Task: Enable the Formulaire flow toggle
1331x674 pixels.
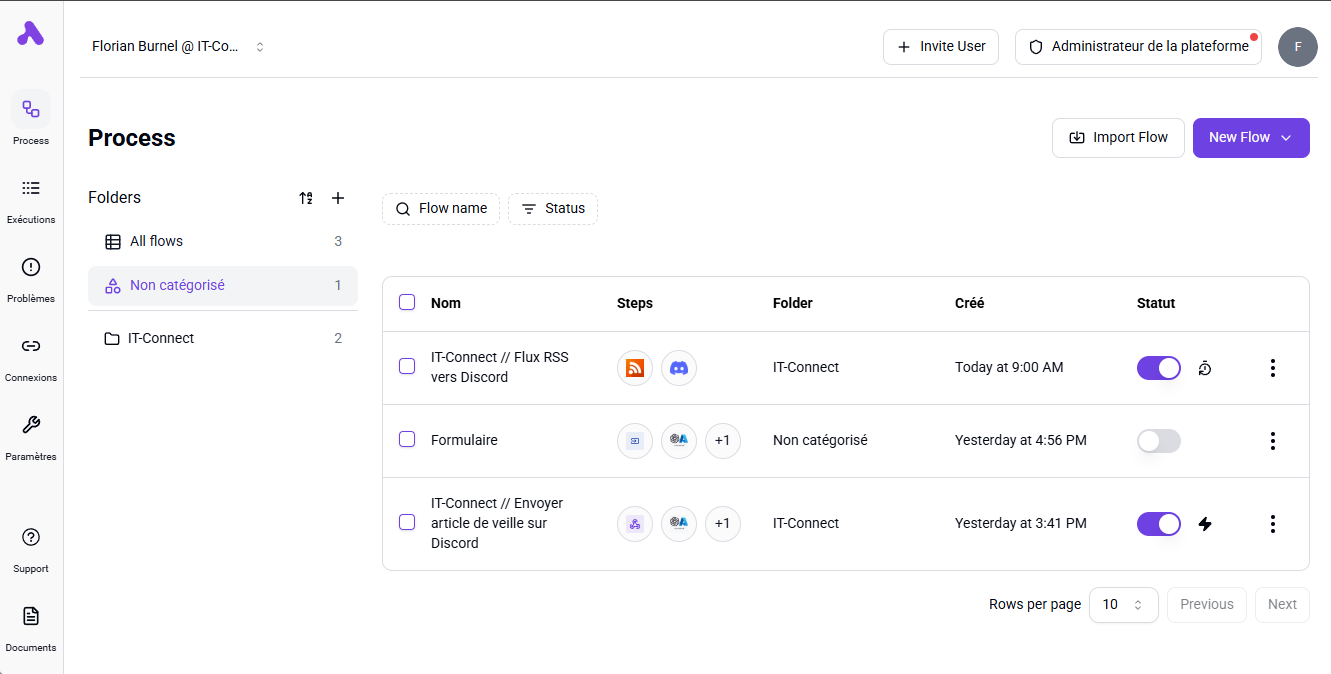Action: point(1158,440)
